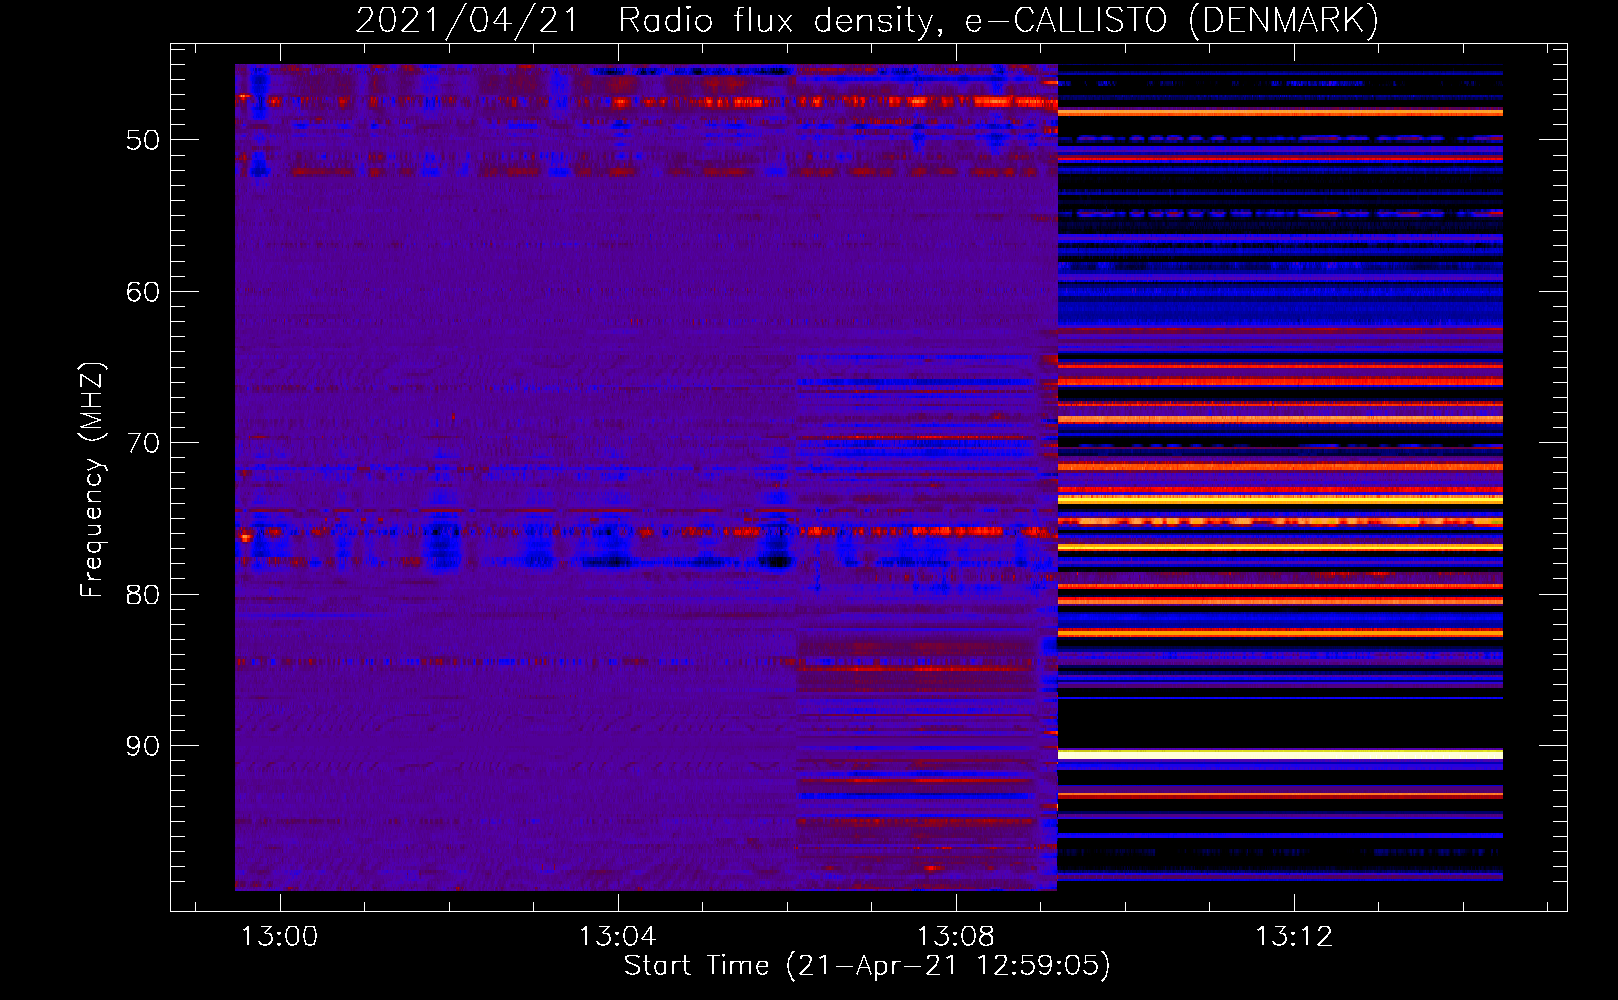Screen dimensions: 1618x1000
Task: Click the 60 frequency tick label
Action: point(143,292)
